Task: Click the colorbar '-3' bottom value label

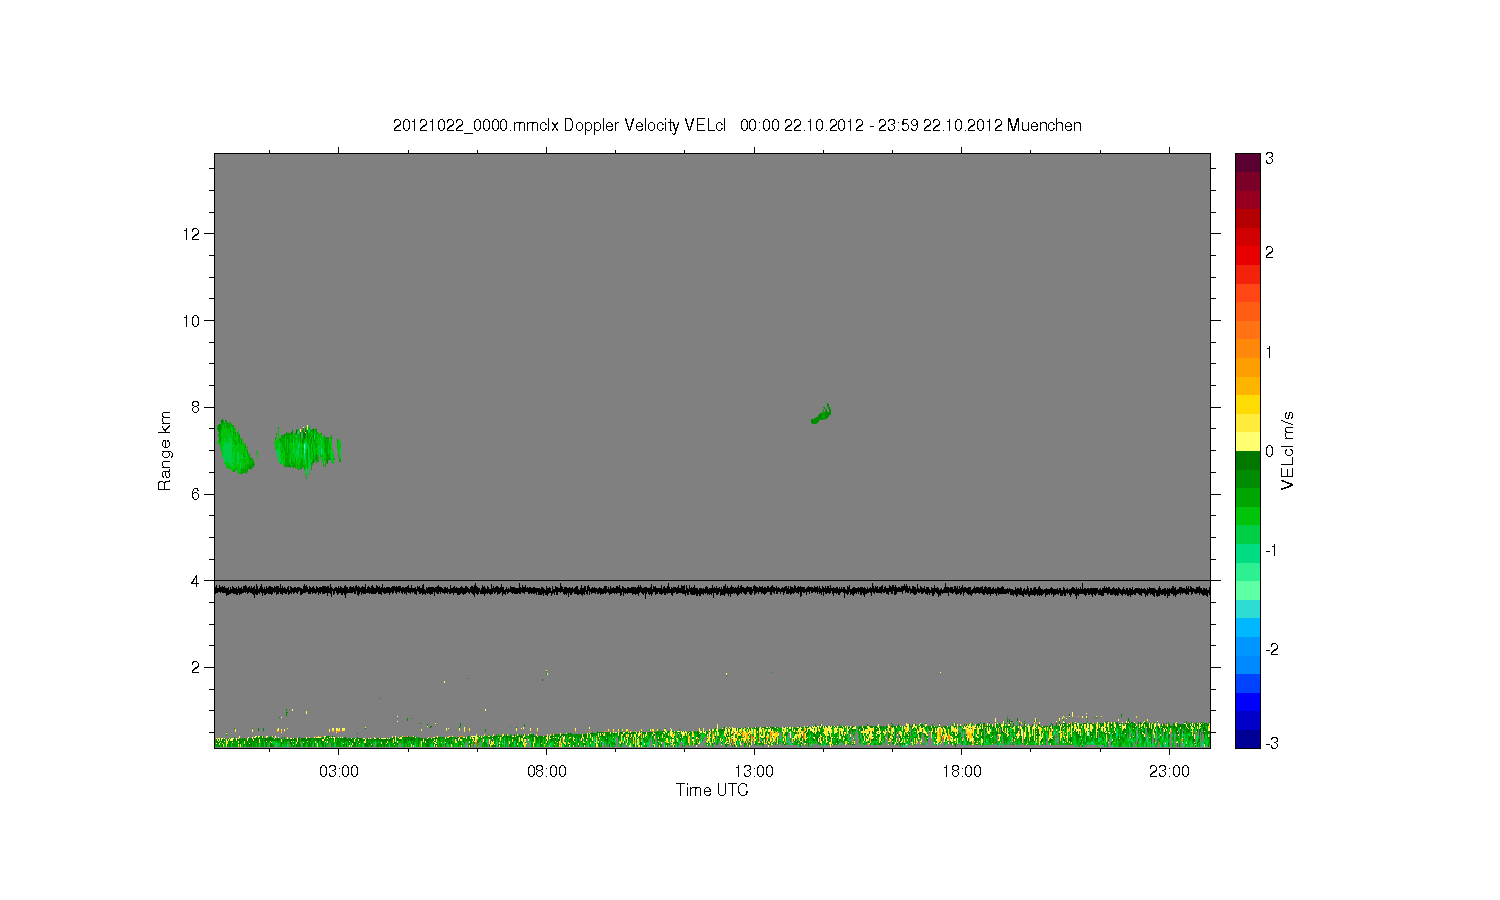Action: tap(1271, 743)
